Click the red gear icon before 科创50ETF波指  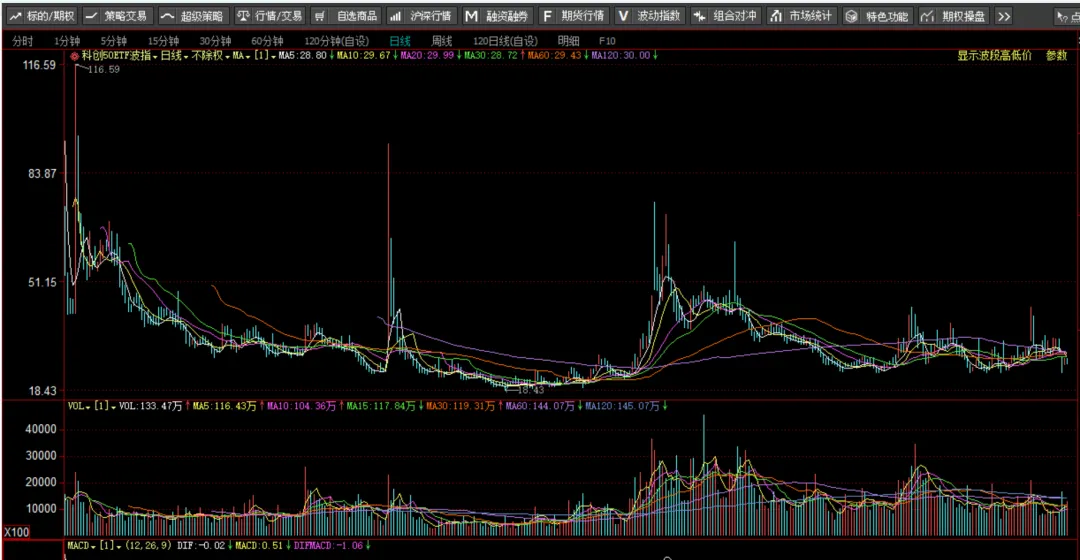pyautogui.click(x=74, y=56)
